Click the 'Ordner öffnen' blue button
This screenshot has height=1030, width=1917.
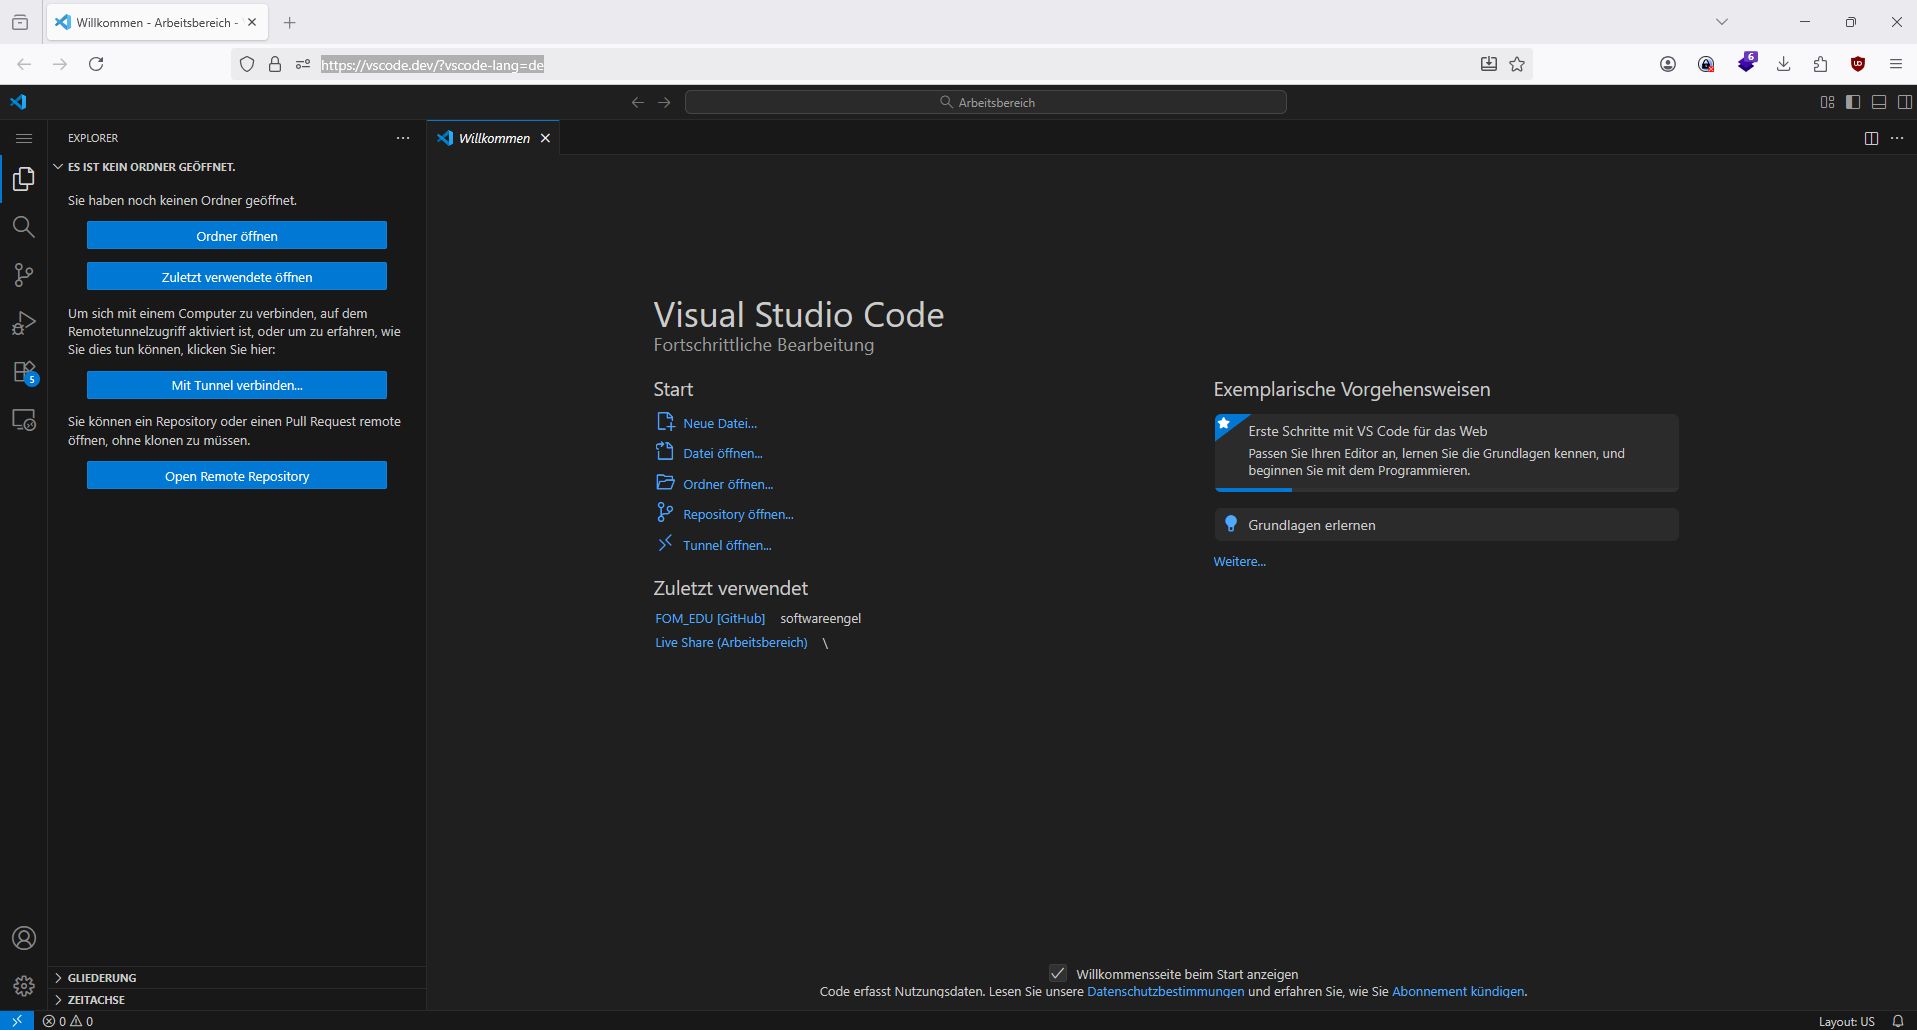(237, 236)
